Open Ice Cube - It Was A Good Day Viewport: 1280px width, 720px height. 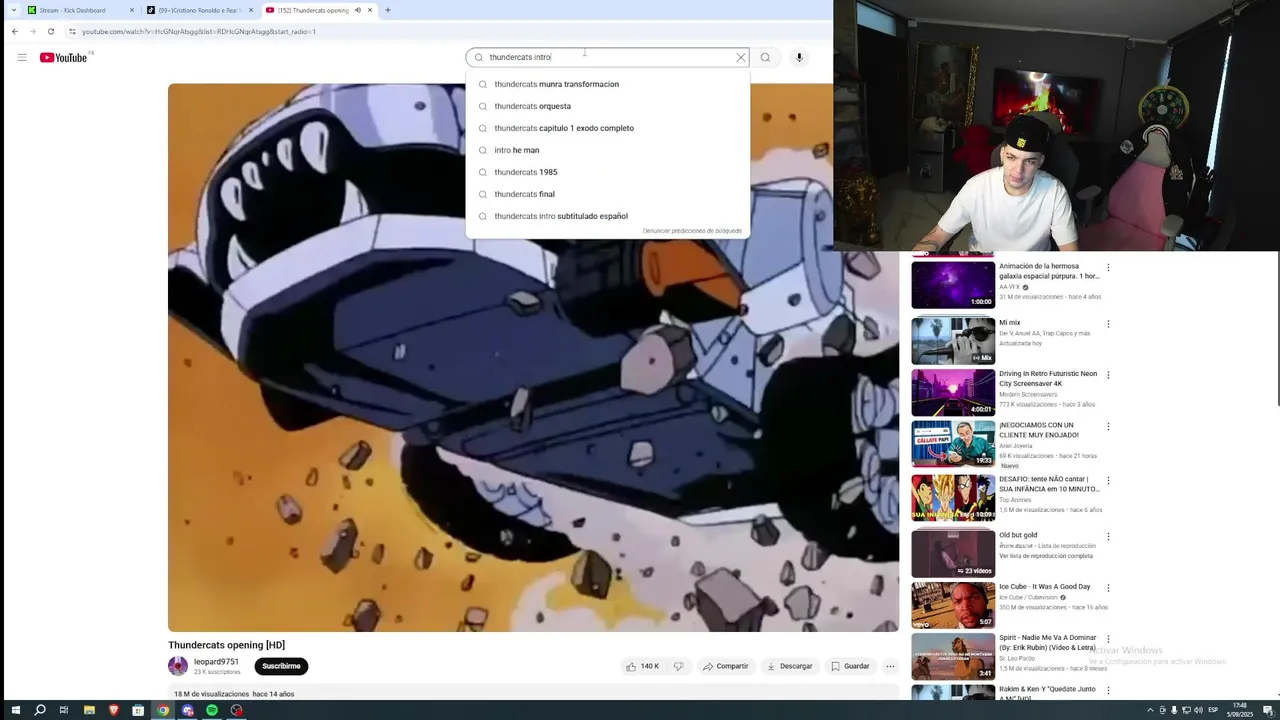(953, 604)
